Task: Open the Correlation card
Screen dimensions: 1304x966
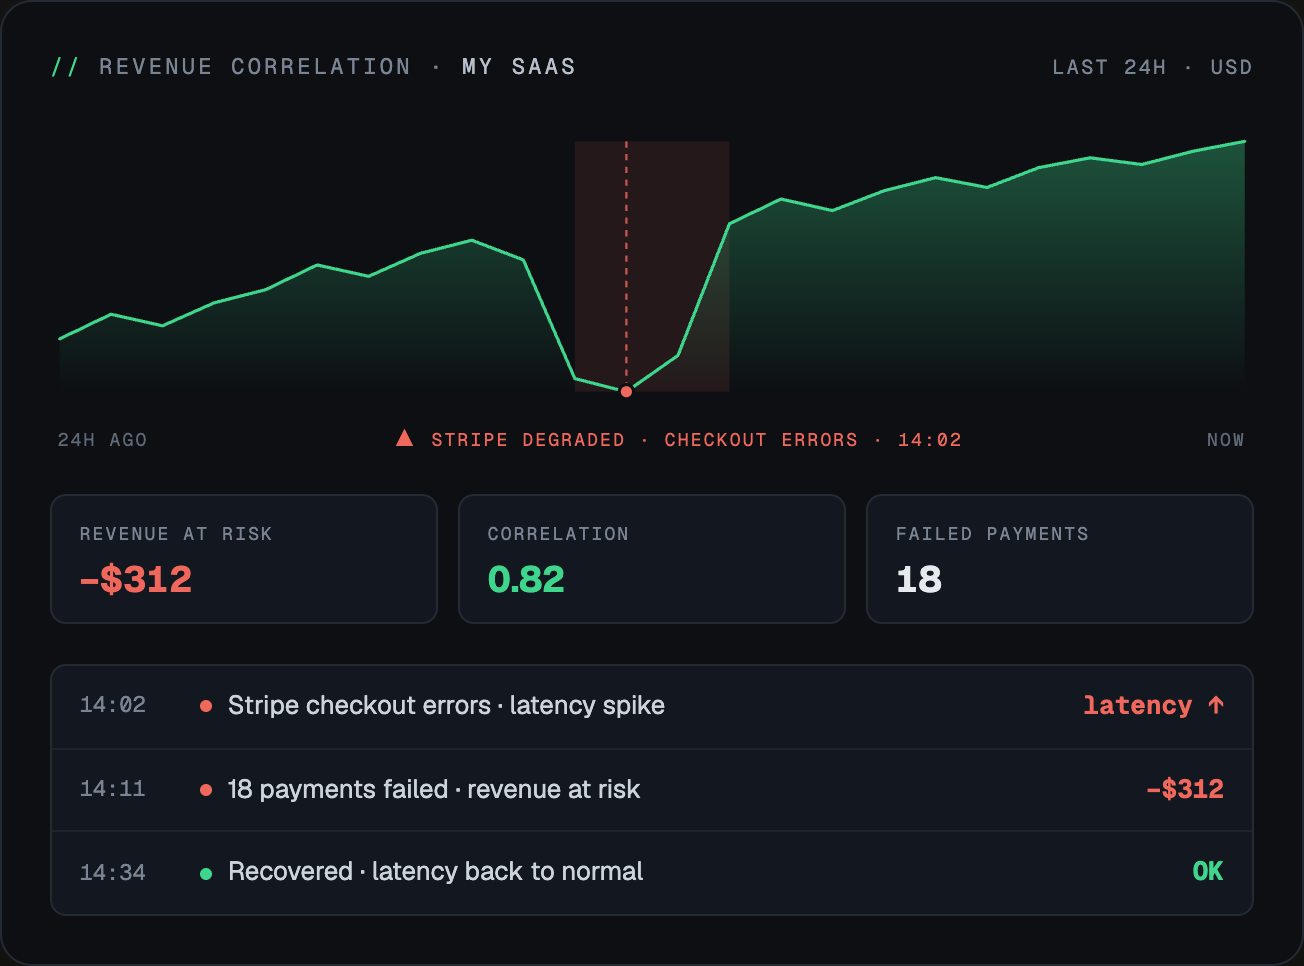Action: [x=652, y=559]
